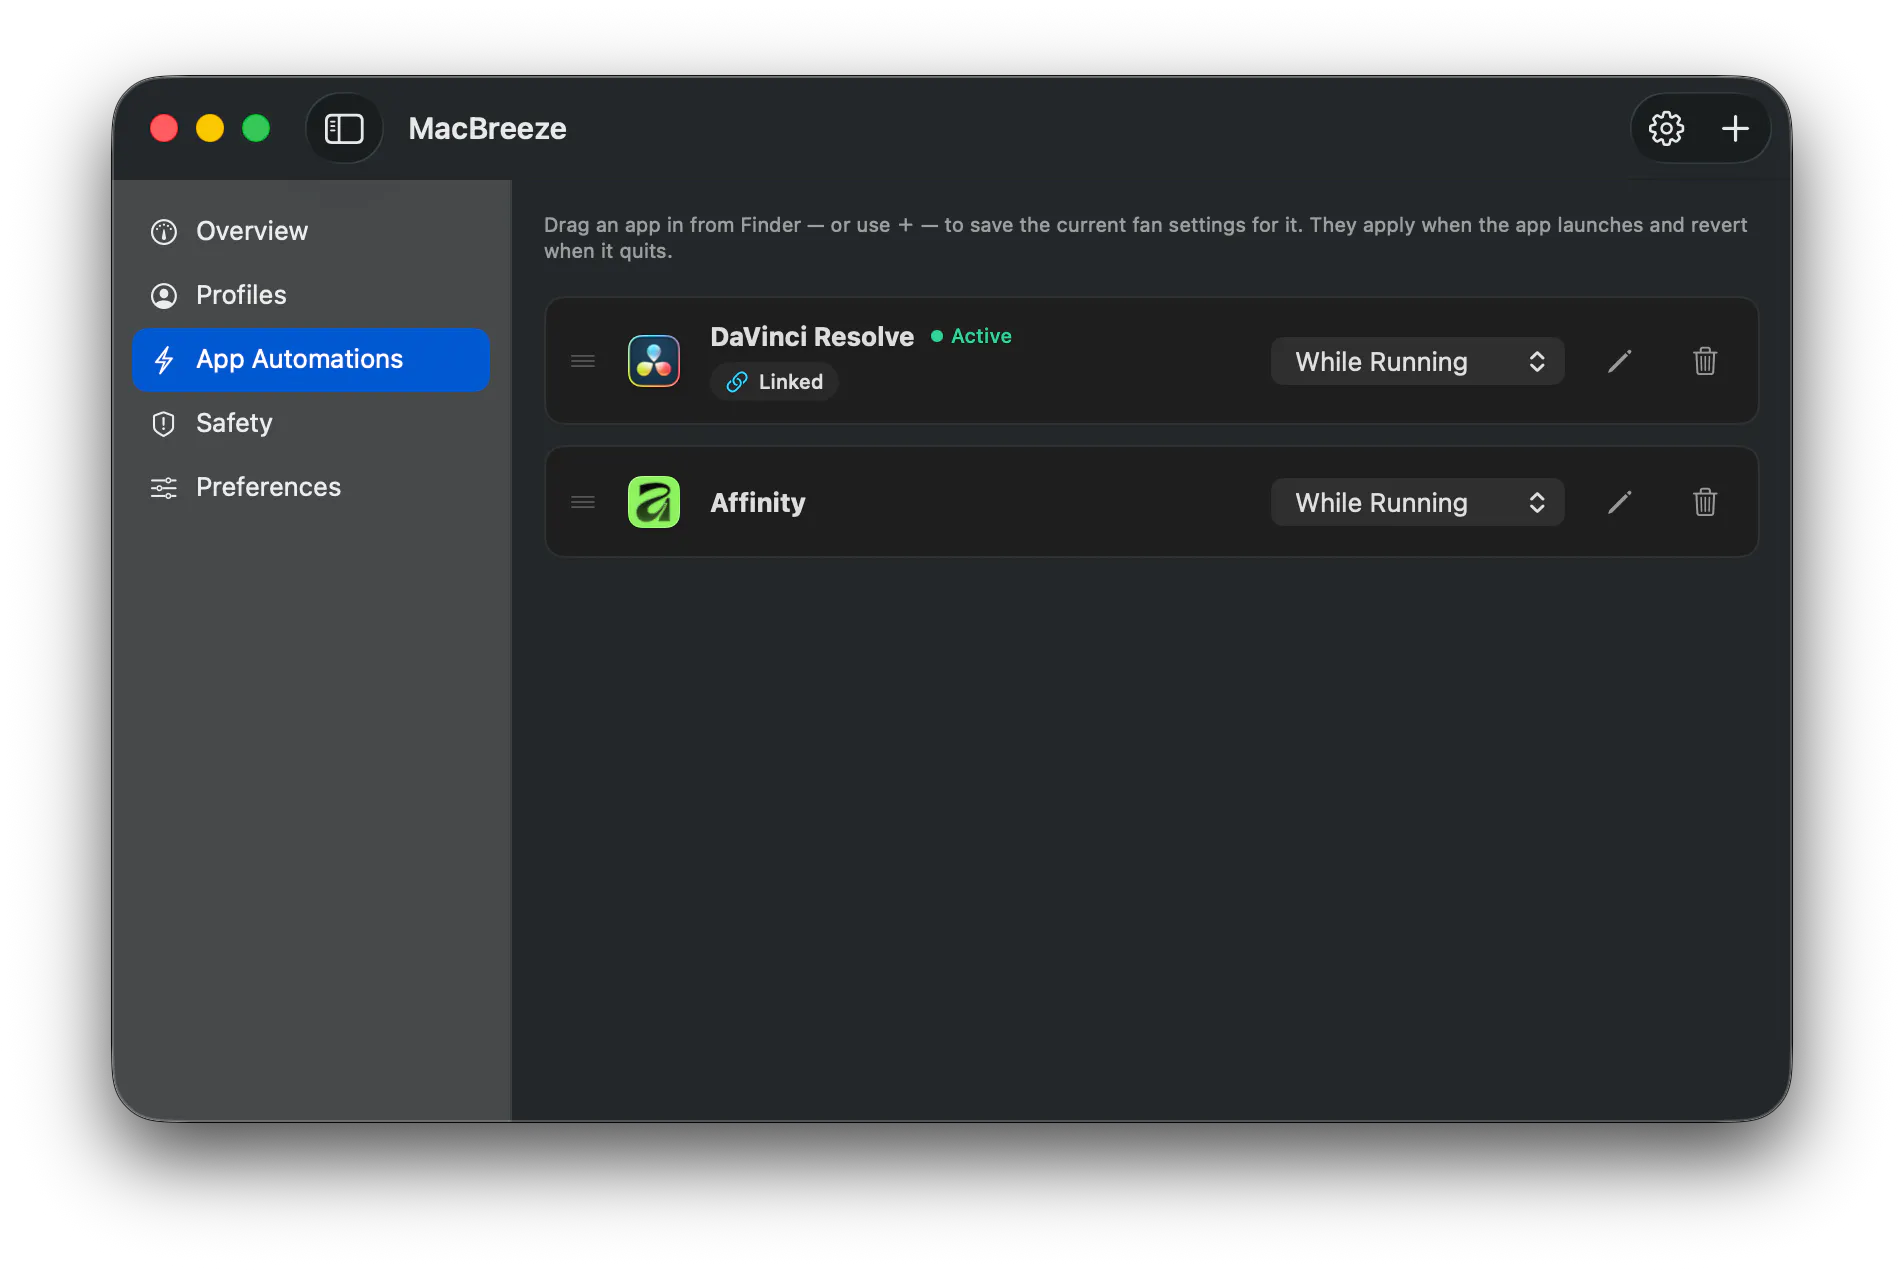Click the DaVinci Resolve app icon
Screen dimensions: 1904x1270
654,361
